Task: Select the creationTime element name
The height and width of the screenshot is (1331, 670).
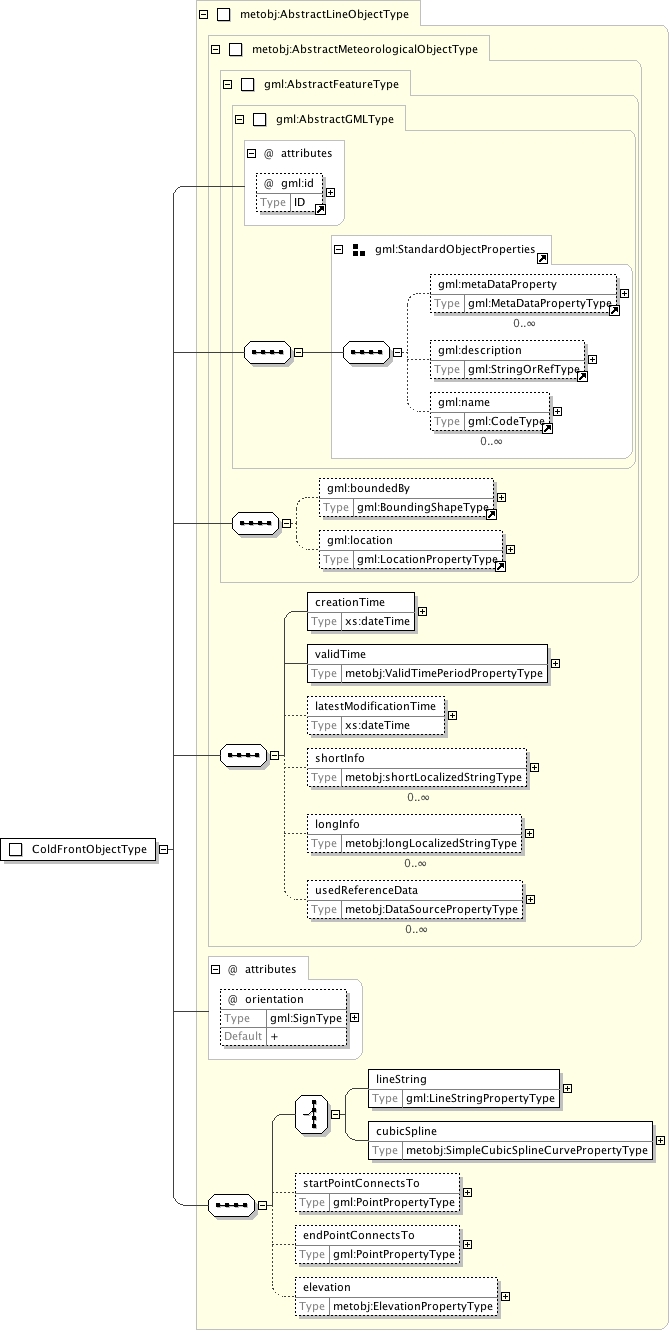Action: click(x=349, y=602)
